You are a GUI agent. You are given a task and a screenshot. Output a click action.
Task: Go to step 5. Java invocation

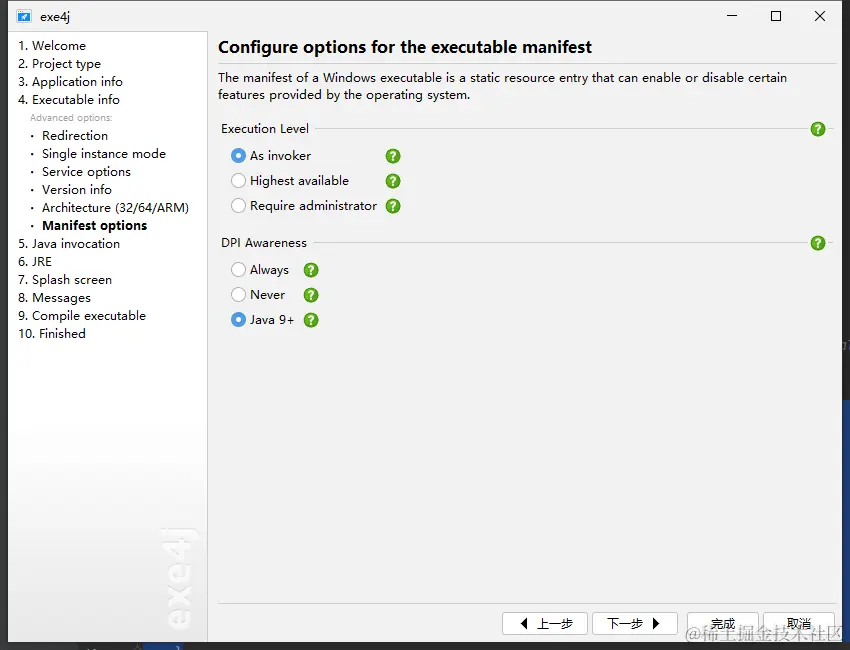click(x=69, y=244)
